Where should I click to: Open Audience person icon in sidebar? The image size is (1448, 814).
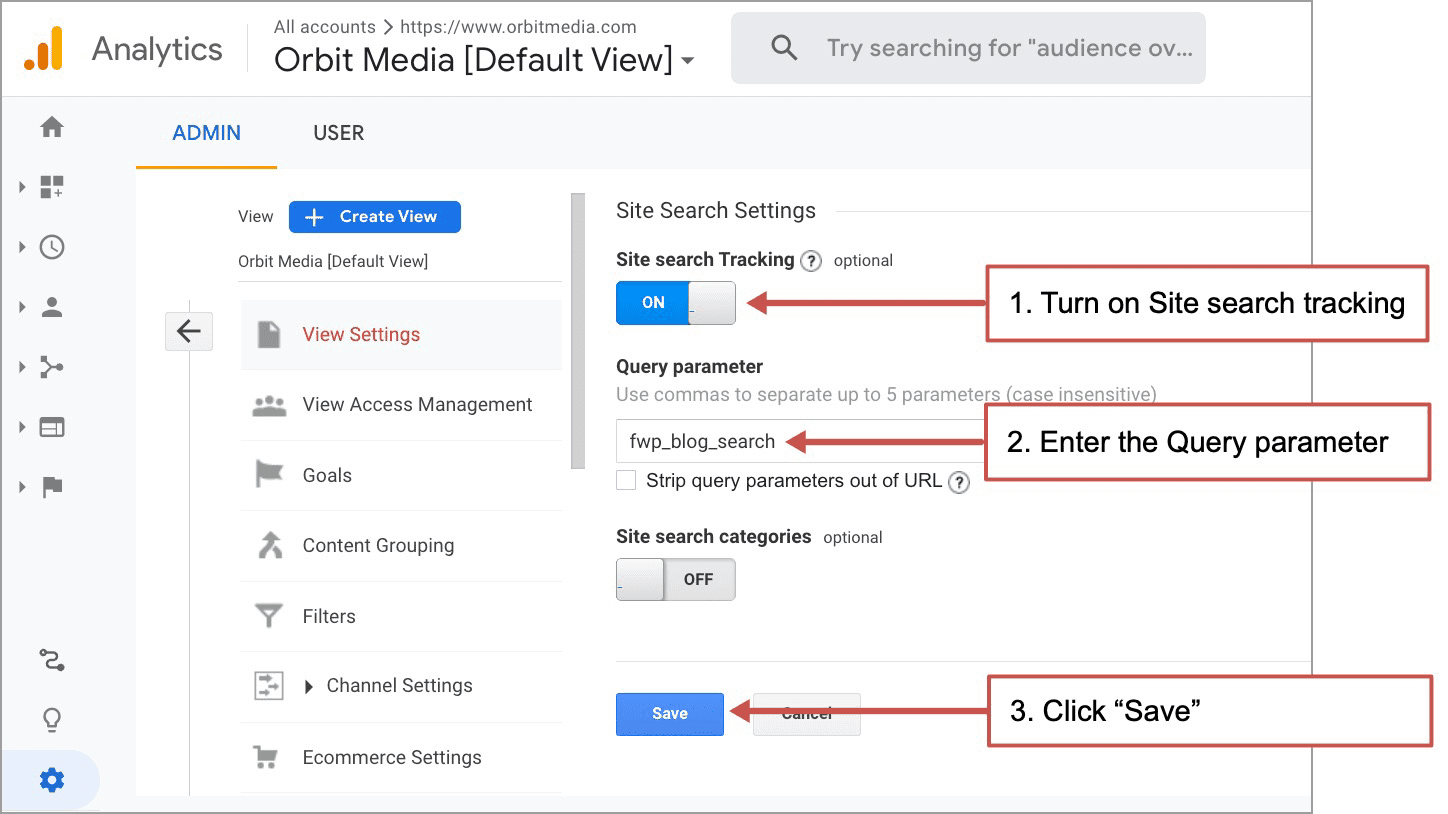(52, 307)
